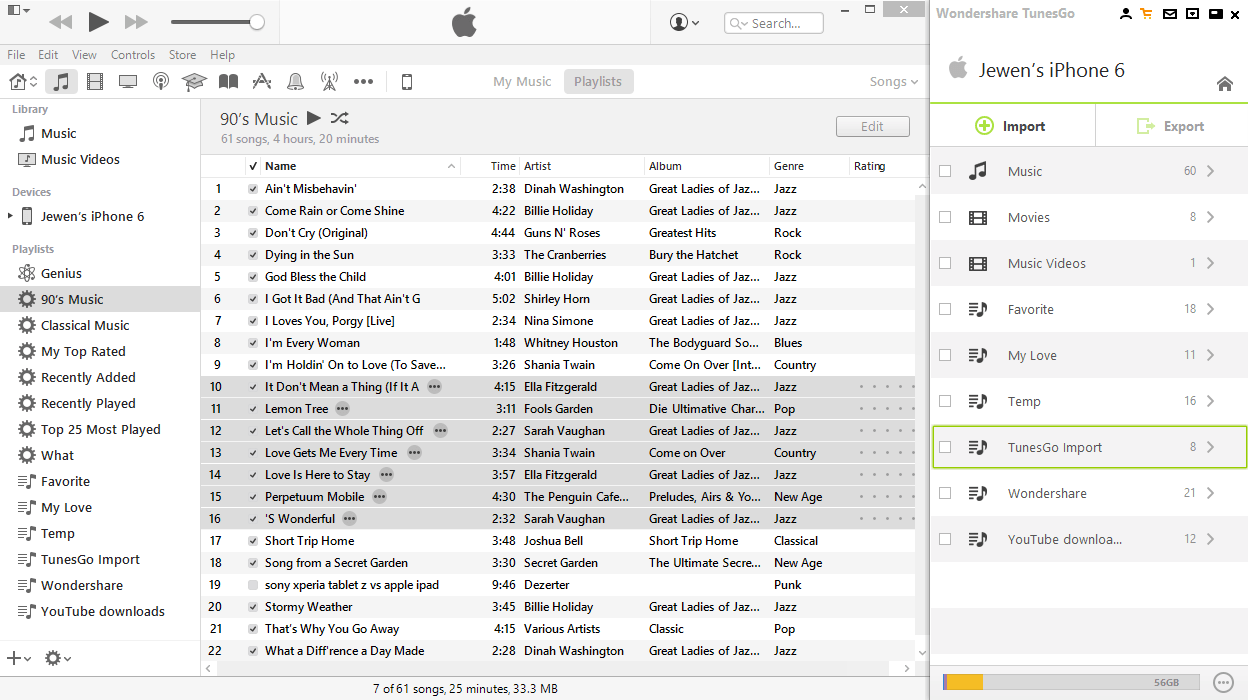1248x700 pixels.
Task: Open the TunesGo account person icon
Action: tap(1126, 14)
